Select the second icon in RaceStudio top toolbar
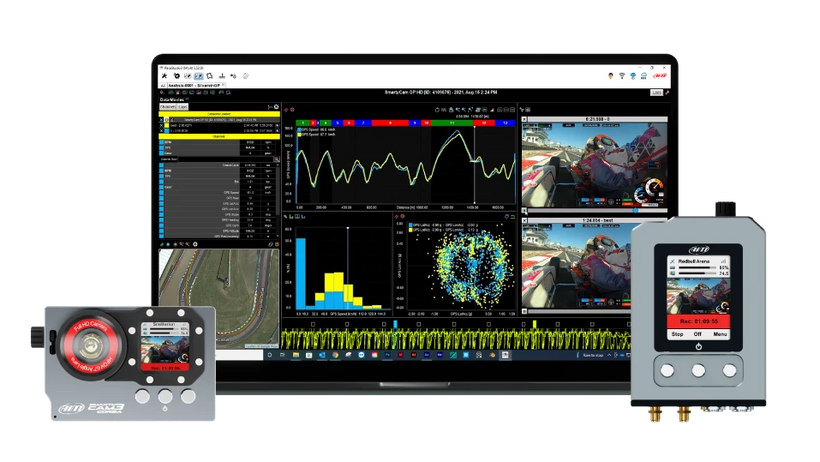Viewport: 820px width, 462px height. tap(177, 76)
